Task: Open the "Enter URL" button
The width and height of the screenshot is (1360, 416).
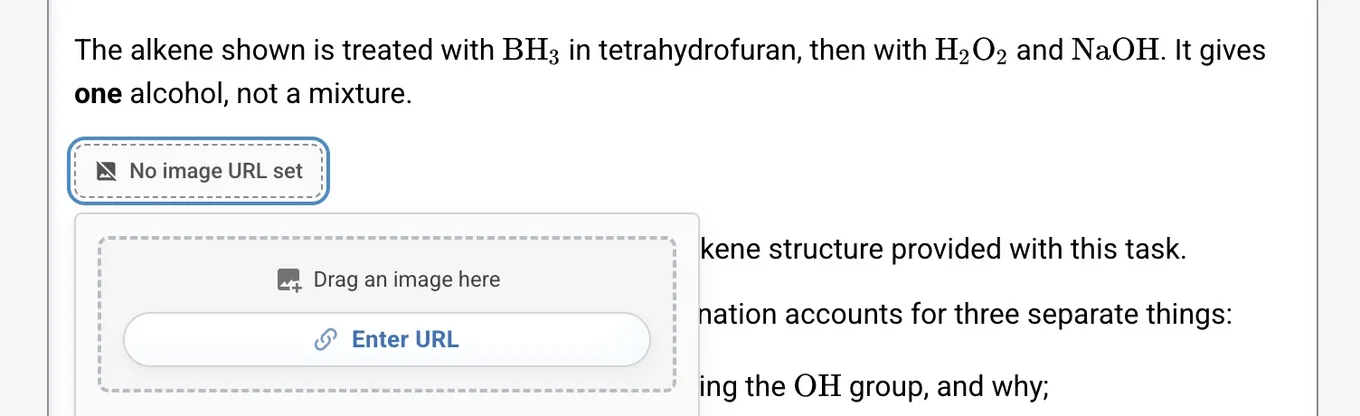Action: [387, 340]
